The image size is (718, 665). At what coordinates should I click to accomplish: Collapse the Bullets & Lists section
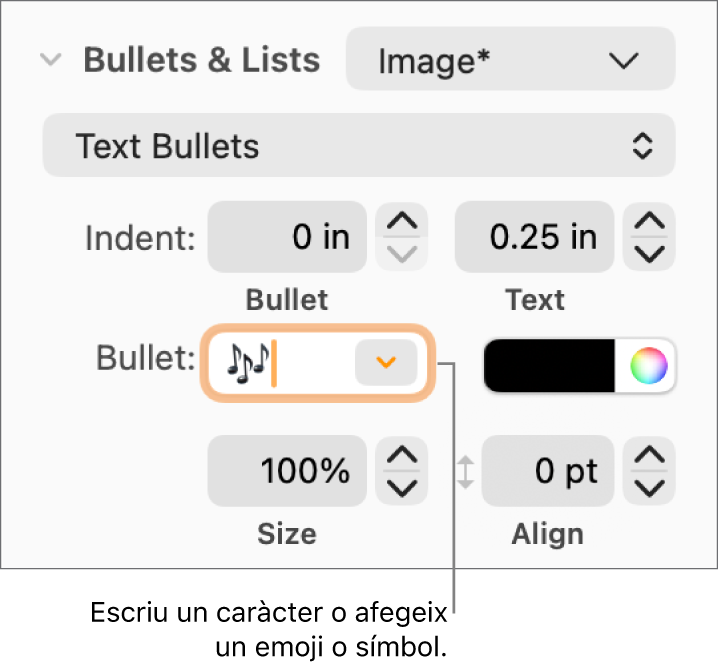(49, 60)
